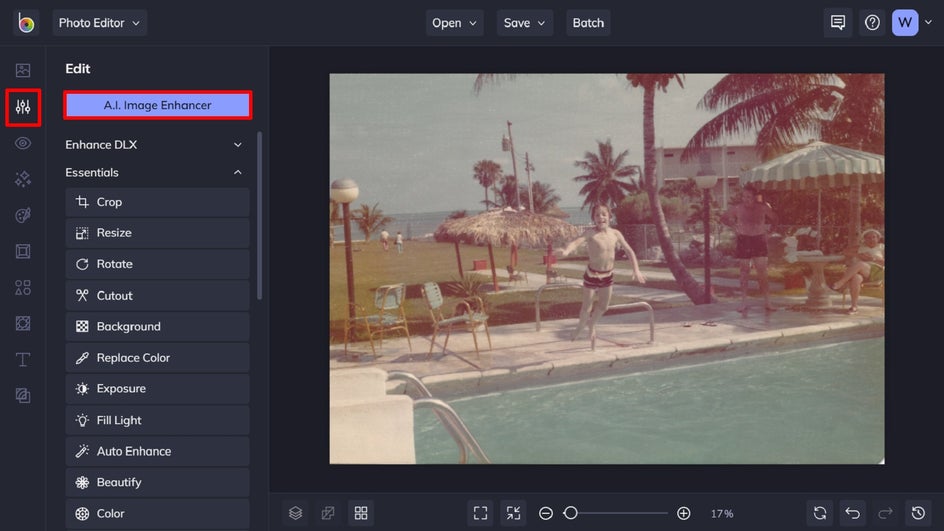Click the redo arrow icon
The image size is (944, 531).
pos(885,513)
